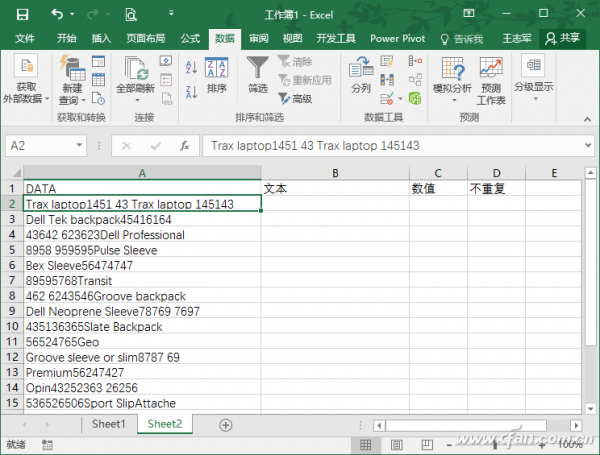Image resolution: width=600 pixels, height=455 pixels.
Task: Click the formula bar input field
Action: 393,145
